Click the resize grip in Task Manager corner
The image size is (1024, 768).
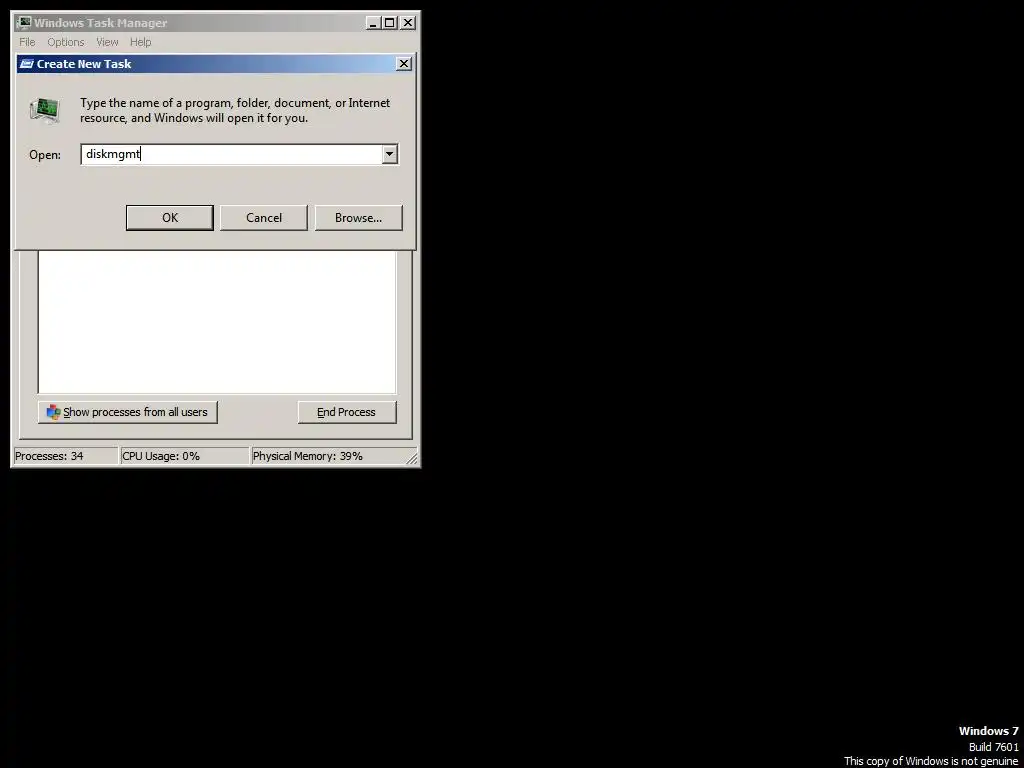(x=412, y=458)
